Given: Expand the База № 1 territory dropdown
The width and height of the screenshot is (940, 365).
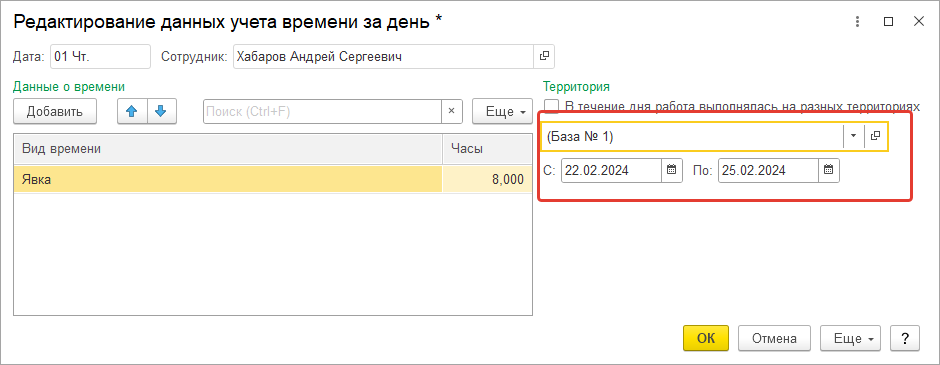Looking at the screenshot, I should (854, 137).
